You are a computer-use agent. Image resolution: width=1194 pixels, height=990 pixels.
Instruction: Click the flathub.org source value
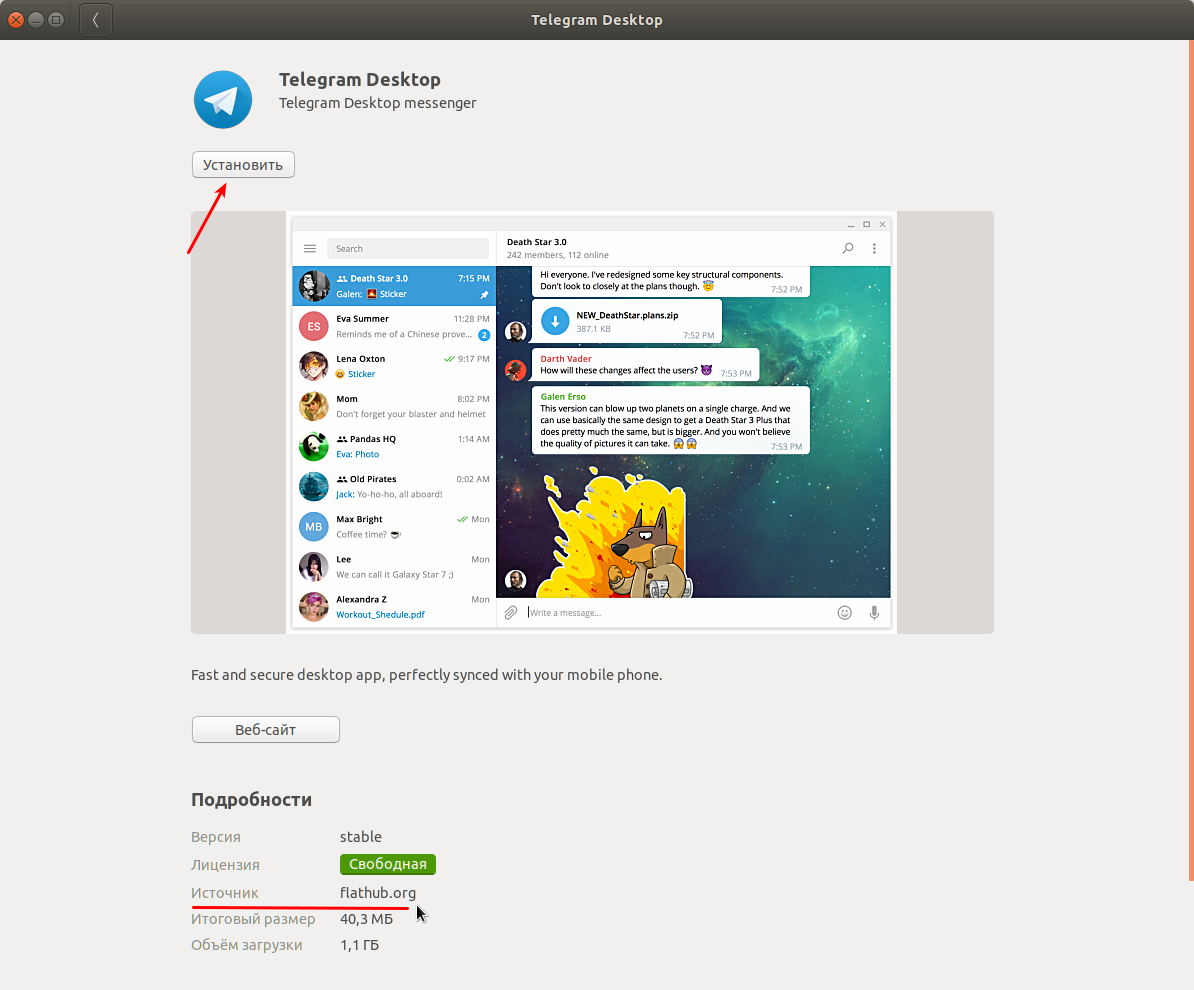(378, 893)
